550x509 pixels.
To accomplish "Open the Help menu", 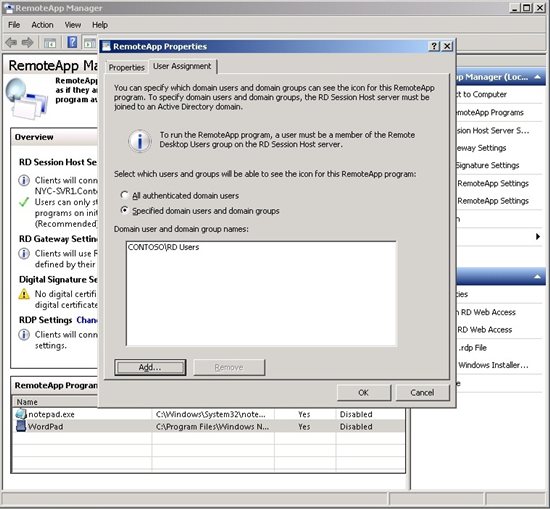I will [100, 25].
